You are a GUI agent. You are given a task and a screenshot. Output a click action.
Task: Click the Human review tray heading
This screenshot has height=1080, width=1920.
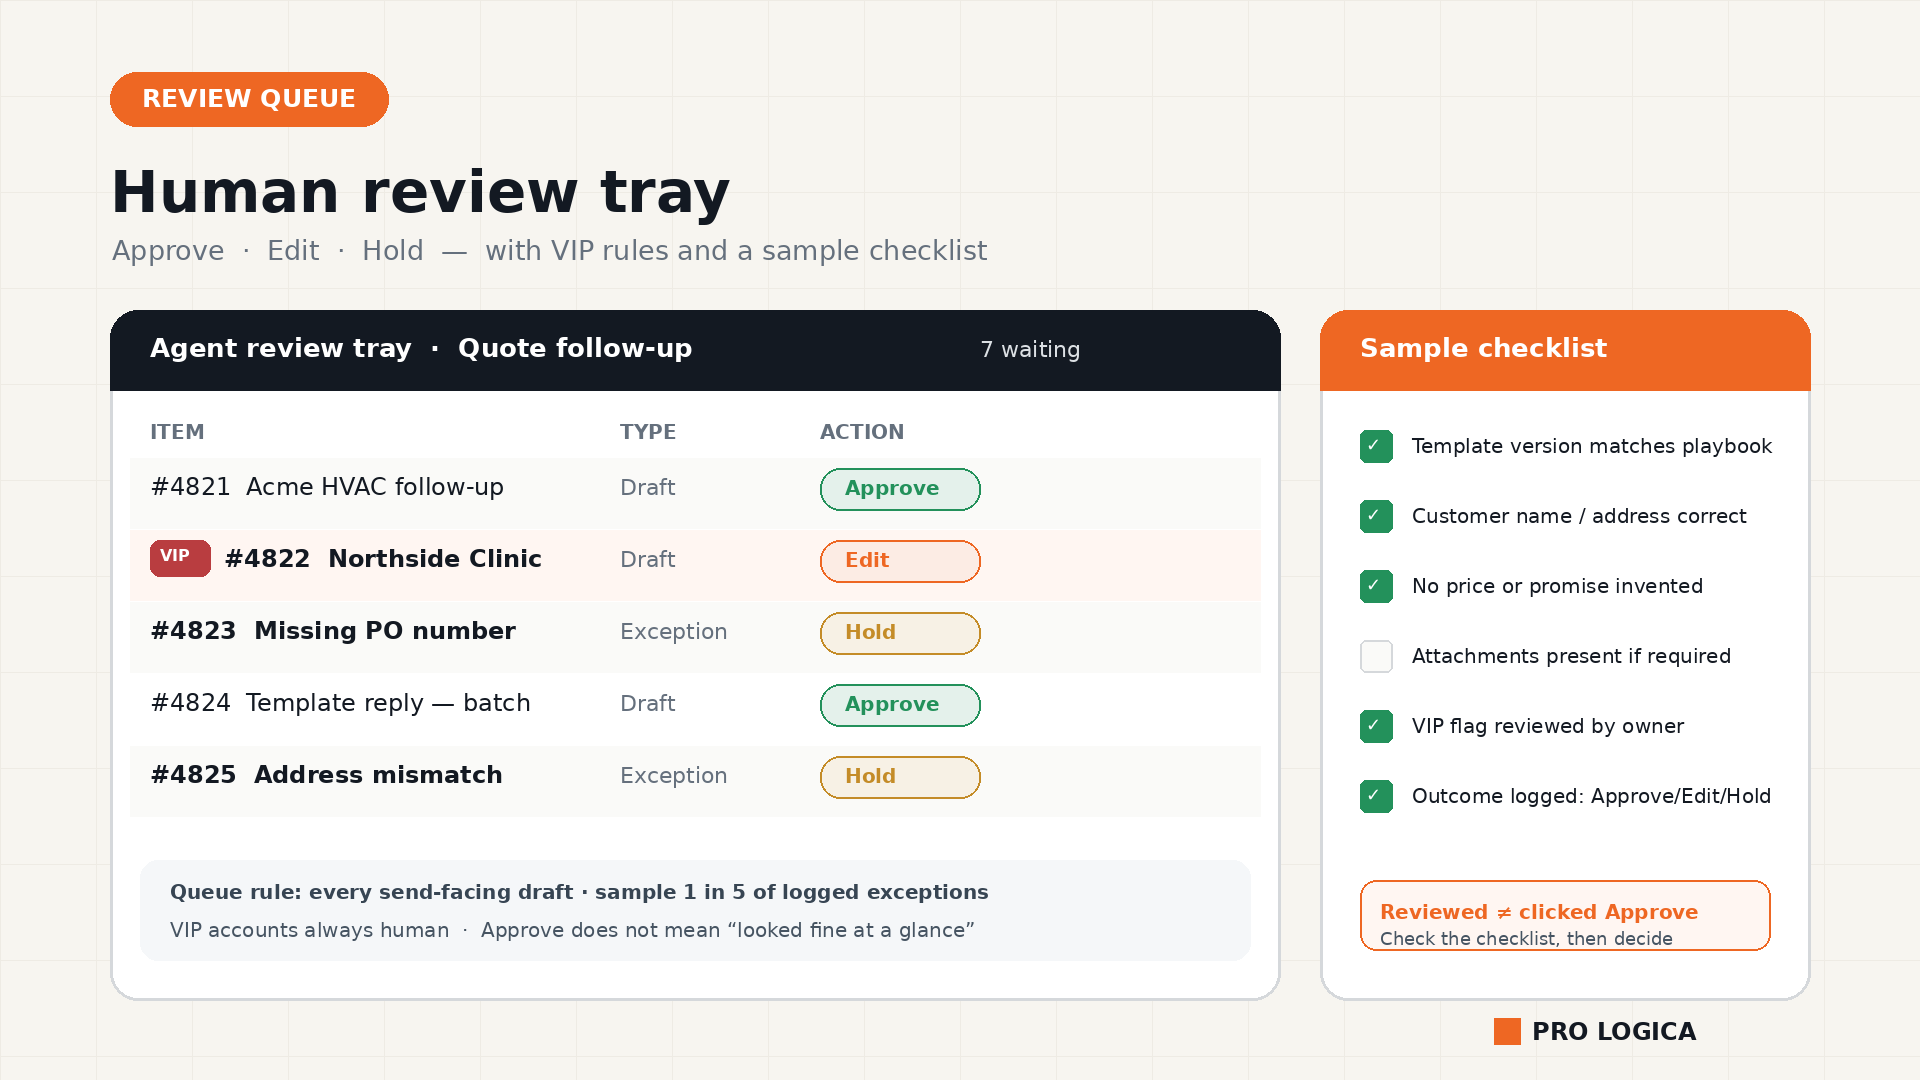point(420,192)
